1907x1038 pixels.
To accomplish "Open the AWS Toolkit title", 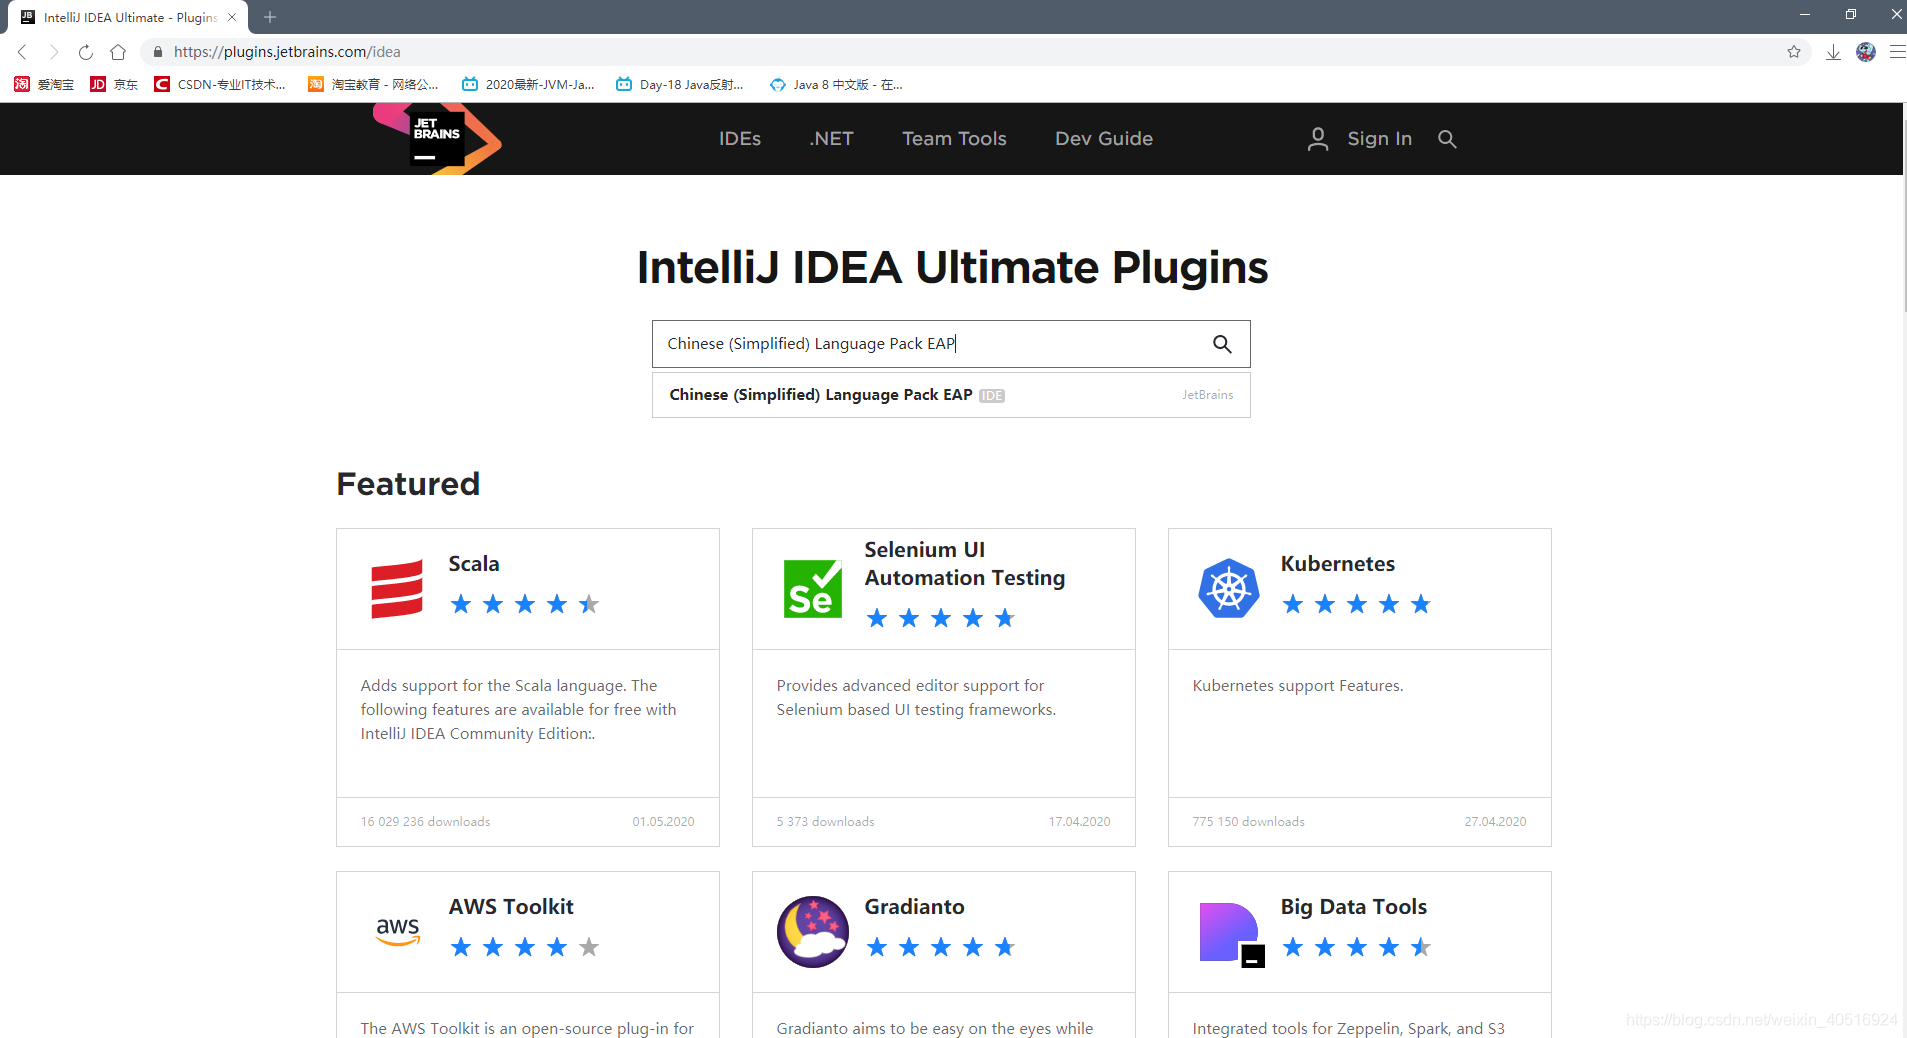I will 511,907.
